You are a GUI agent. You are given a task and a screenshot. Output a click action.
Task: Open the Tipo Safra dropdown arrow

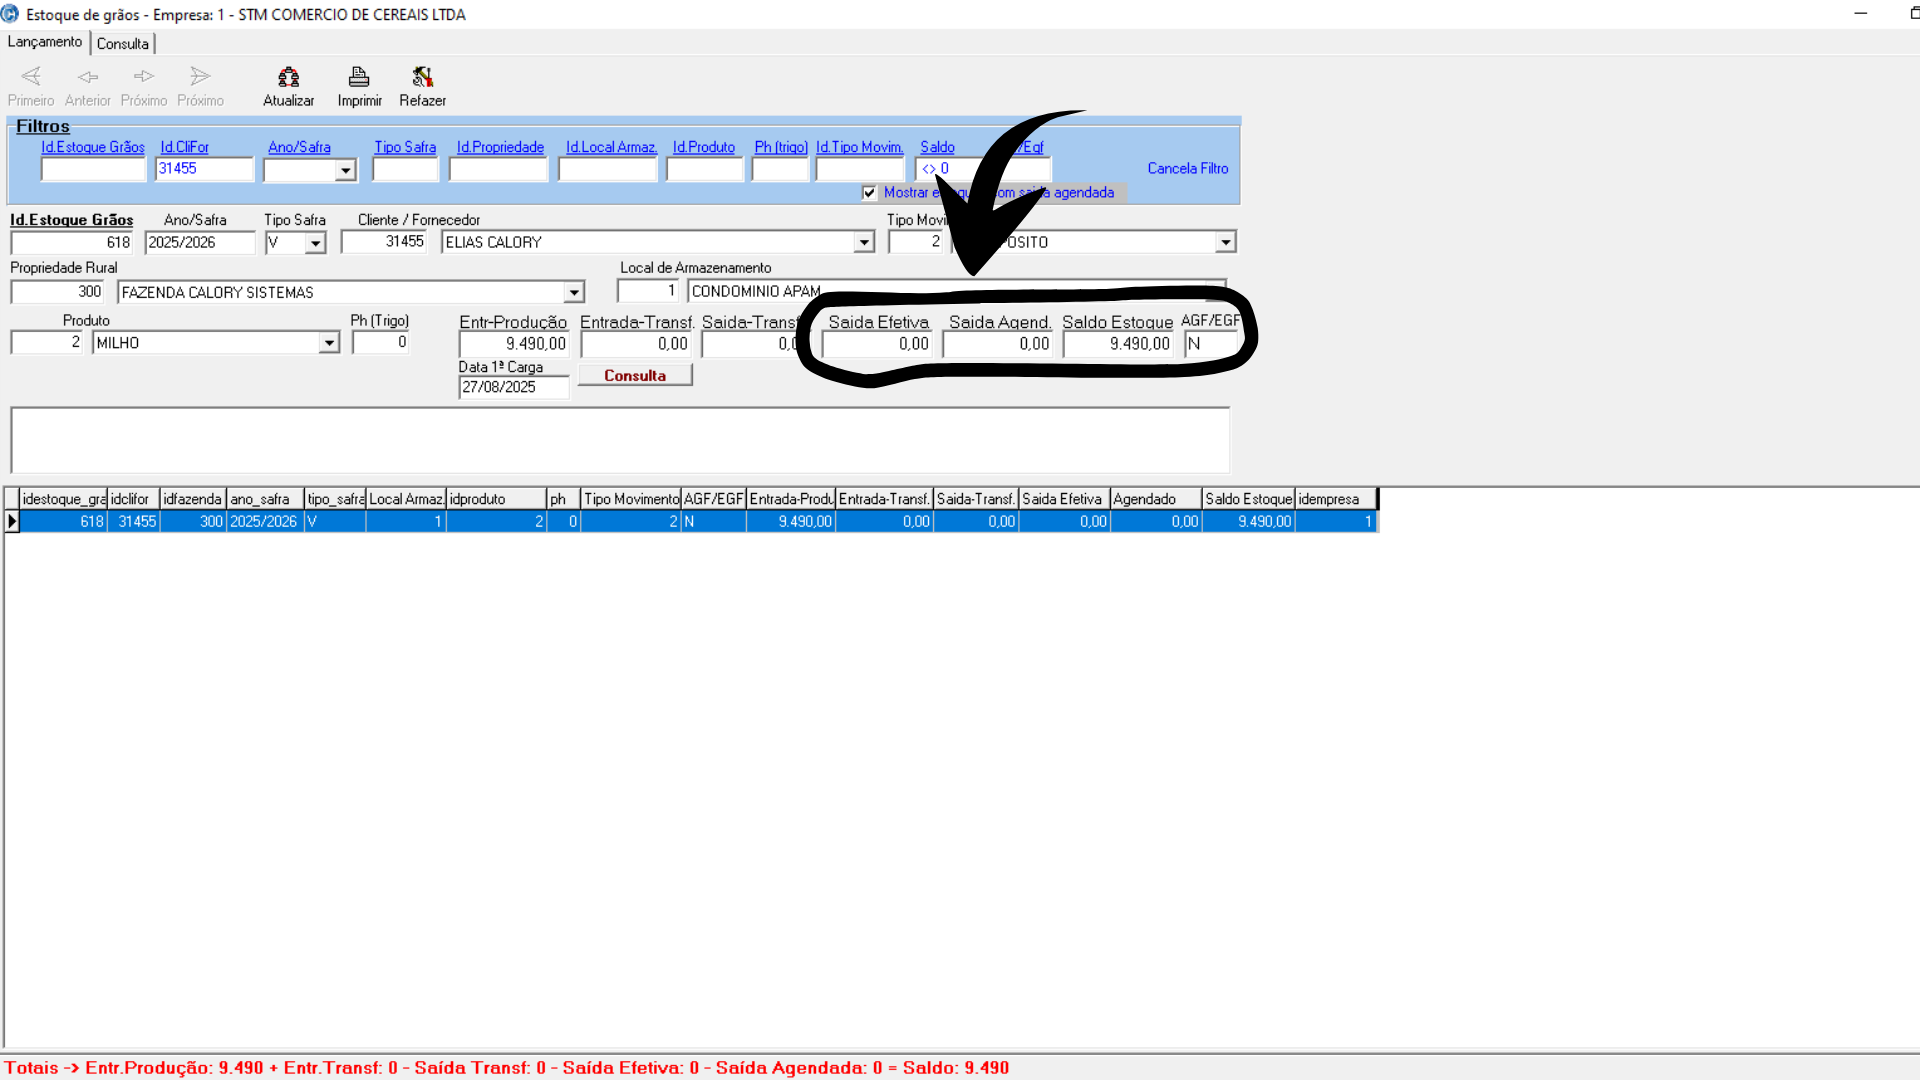316,243
